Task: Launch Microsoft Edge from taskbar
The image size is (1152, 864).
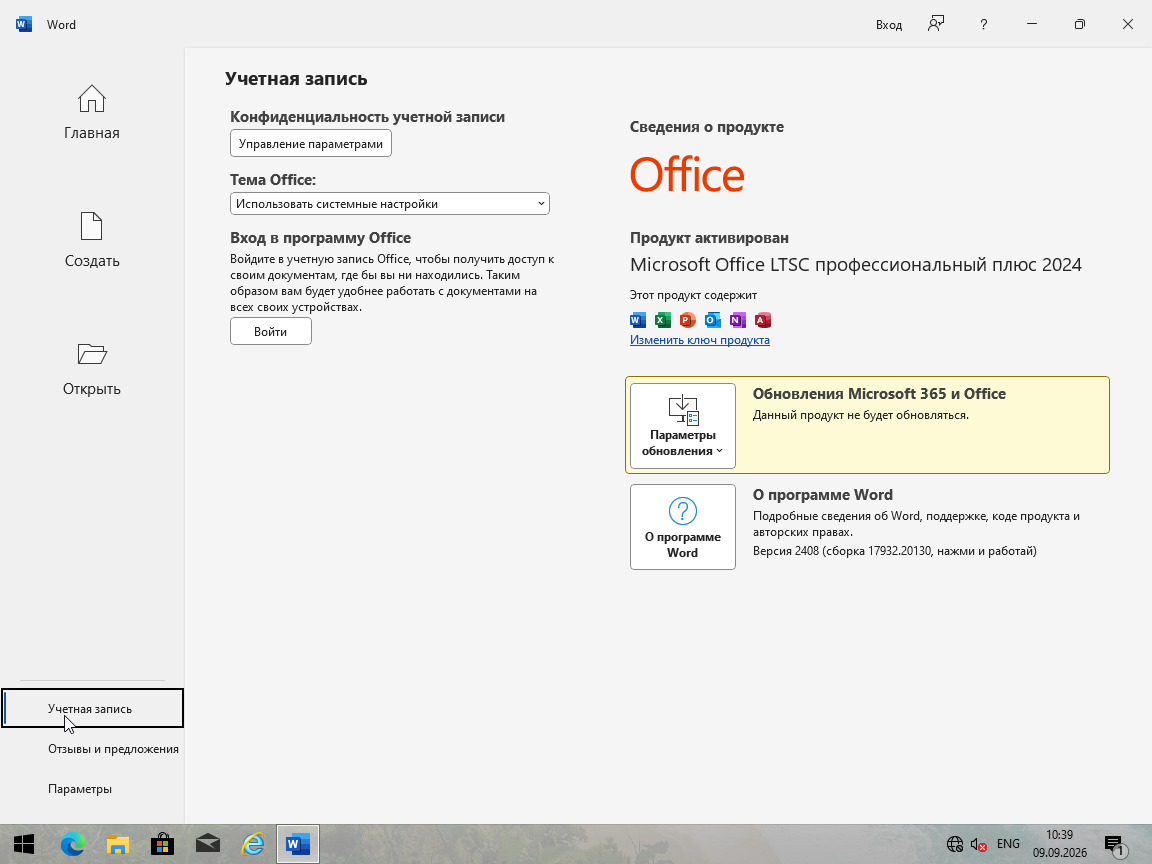Action: [x=72, y=844]
